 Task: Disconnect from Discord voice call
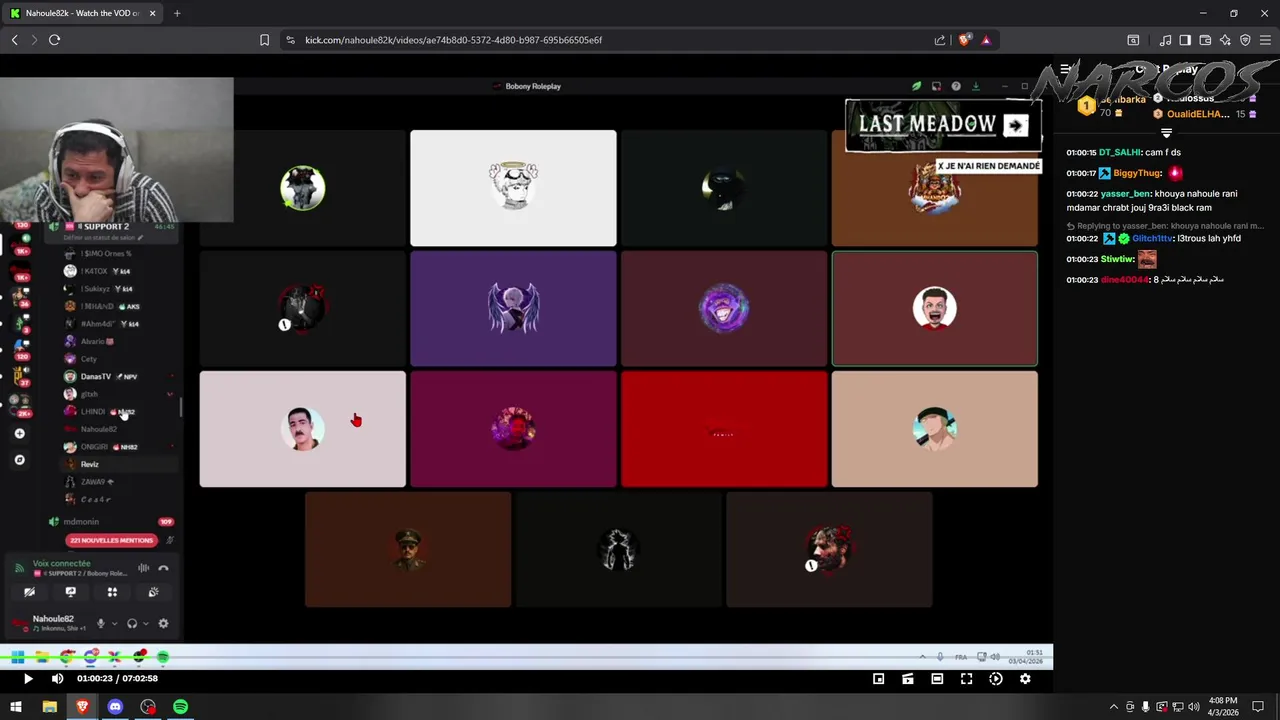(163, 568)
